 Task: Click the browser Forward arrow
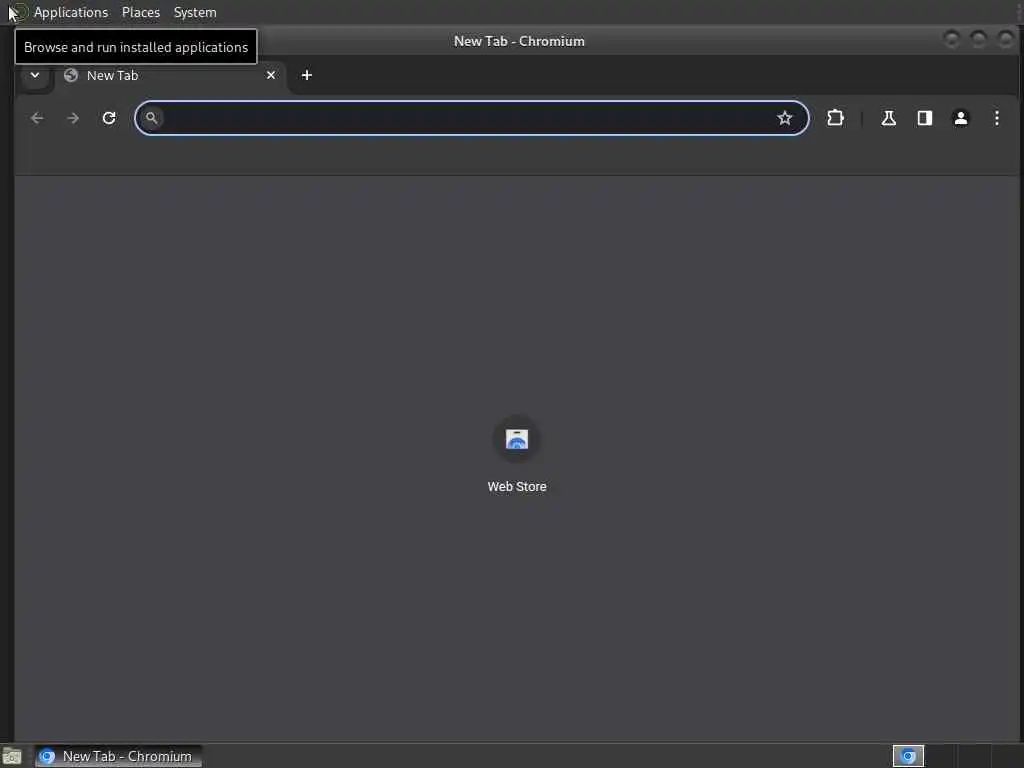(73, 118)
